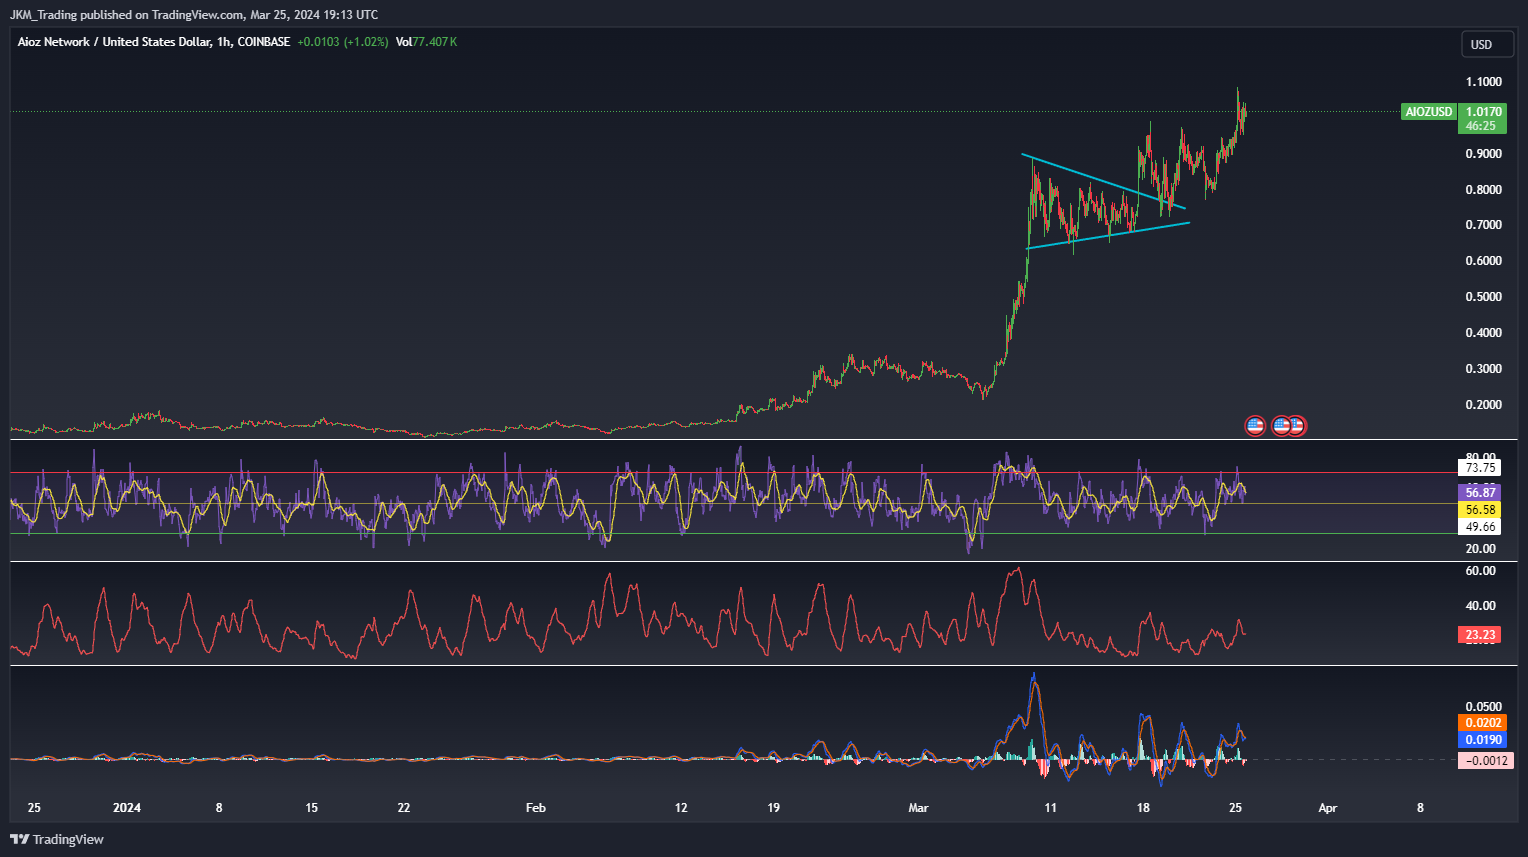Click the current price label 1.0170

[1483, 112]
